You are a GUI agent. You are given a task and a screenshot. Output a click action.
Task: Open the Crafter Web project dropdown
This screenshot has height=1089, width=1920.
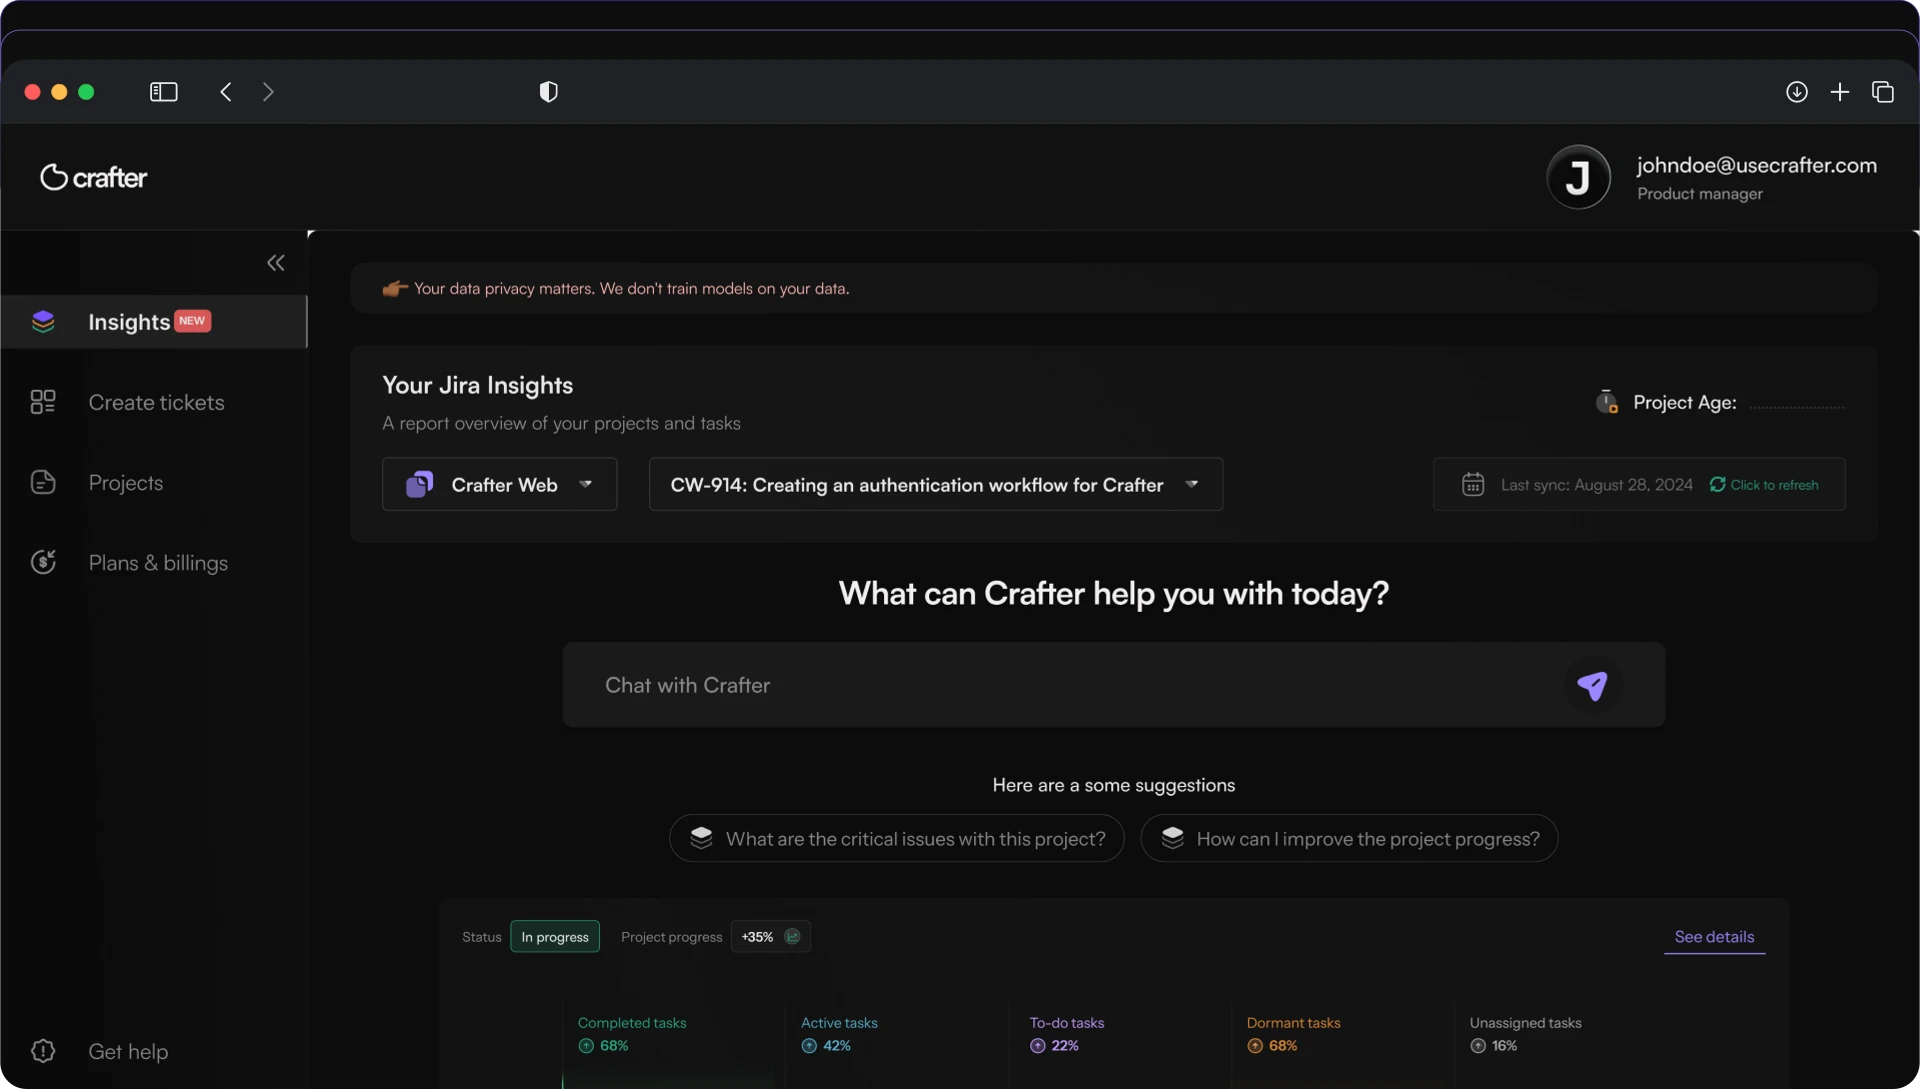pyautogui.click(x=499, y=484)
